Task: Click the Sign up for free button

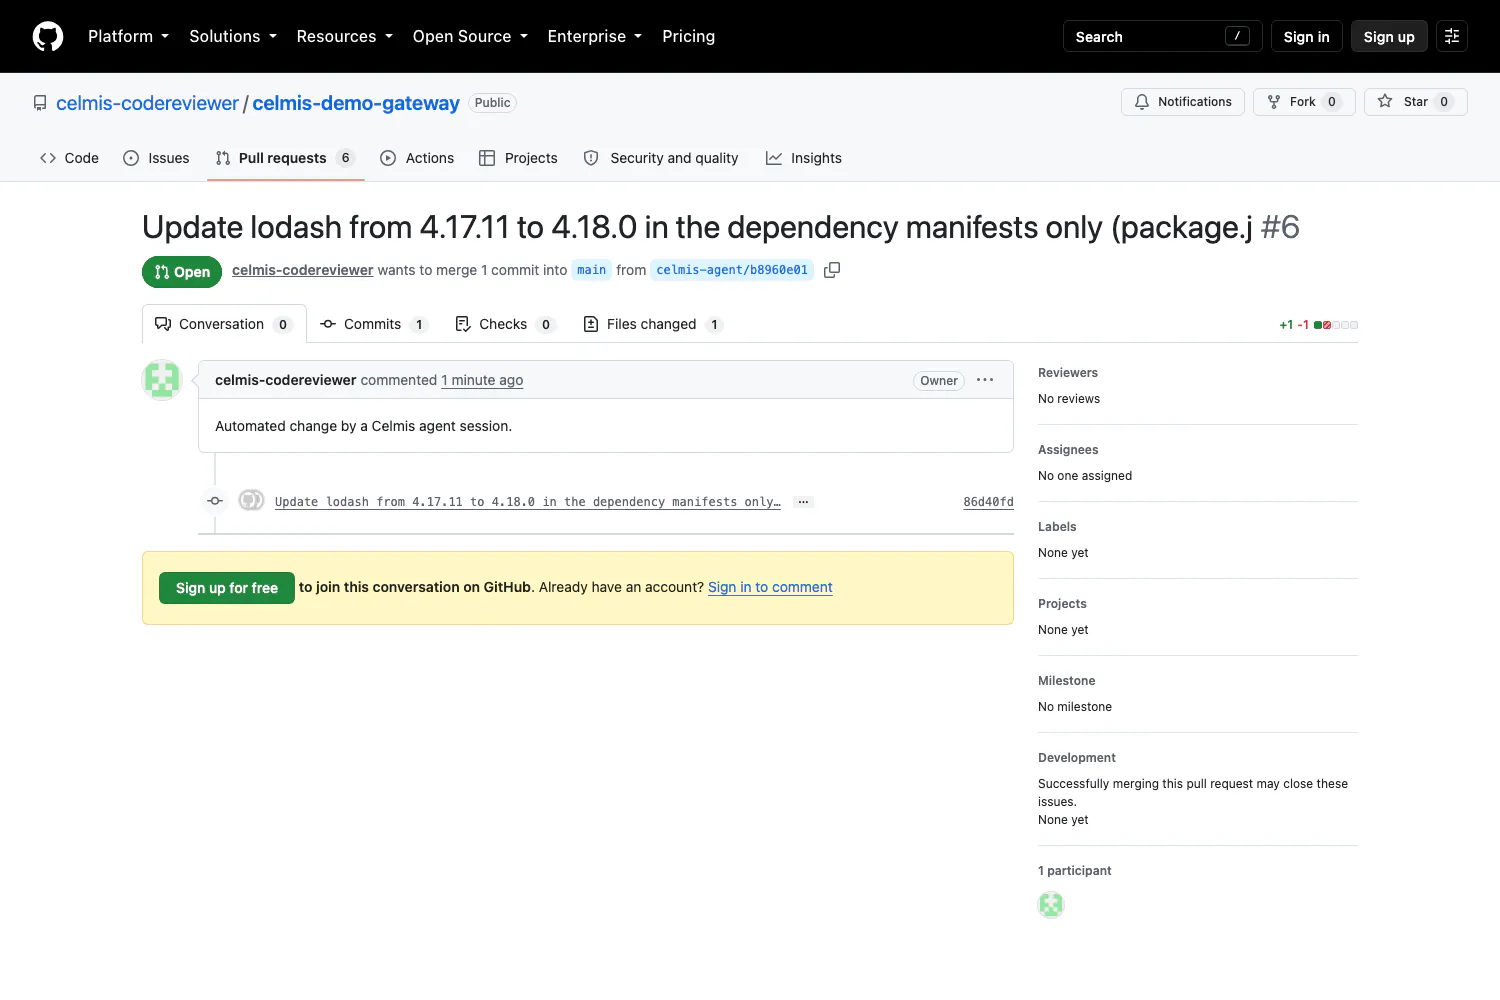Action: pos(227,588)
